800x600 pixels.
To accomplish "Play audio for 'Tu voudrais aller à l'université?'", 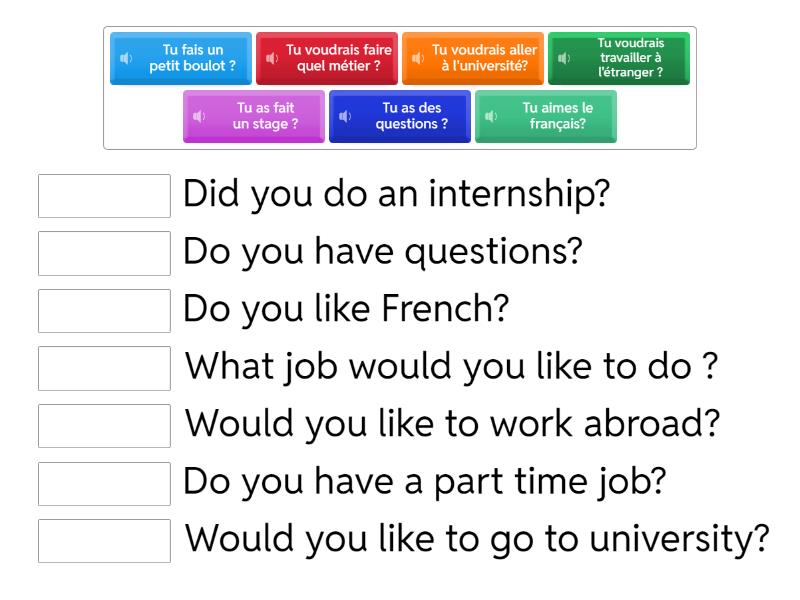I will point(418,58).
